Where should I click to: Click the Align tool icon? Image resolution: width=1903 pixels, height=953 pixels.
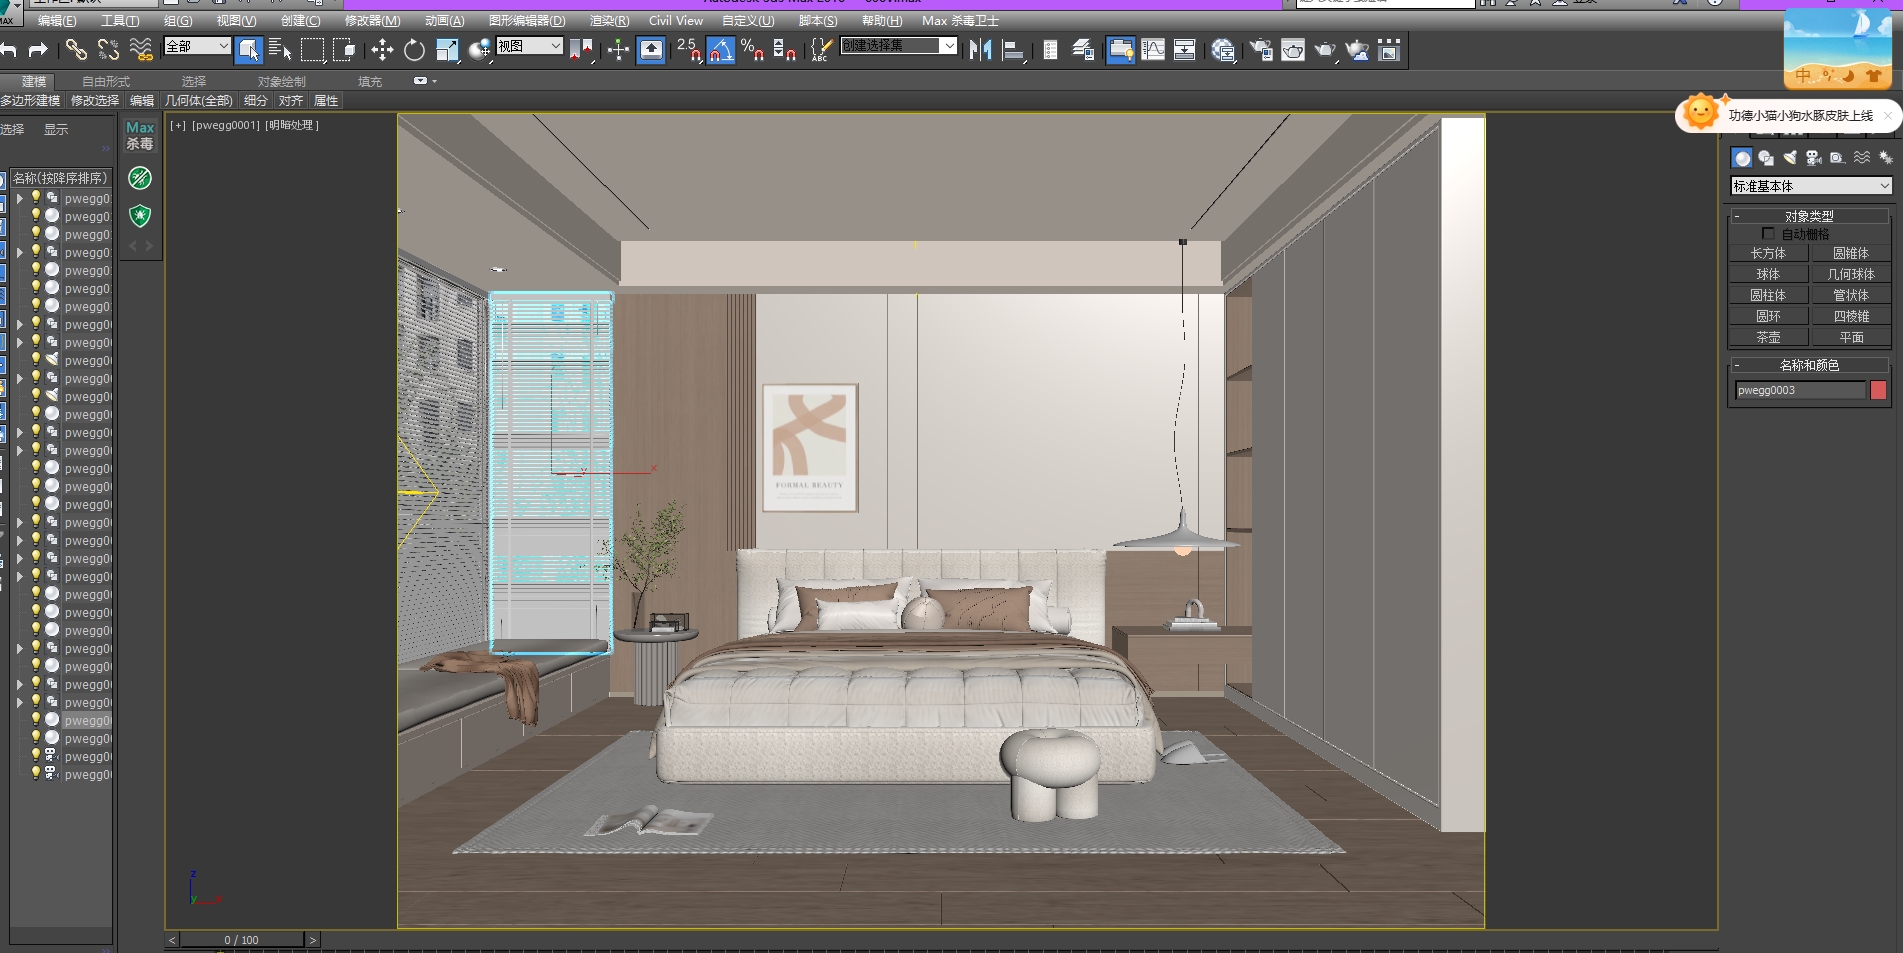coord(1013,50)
